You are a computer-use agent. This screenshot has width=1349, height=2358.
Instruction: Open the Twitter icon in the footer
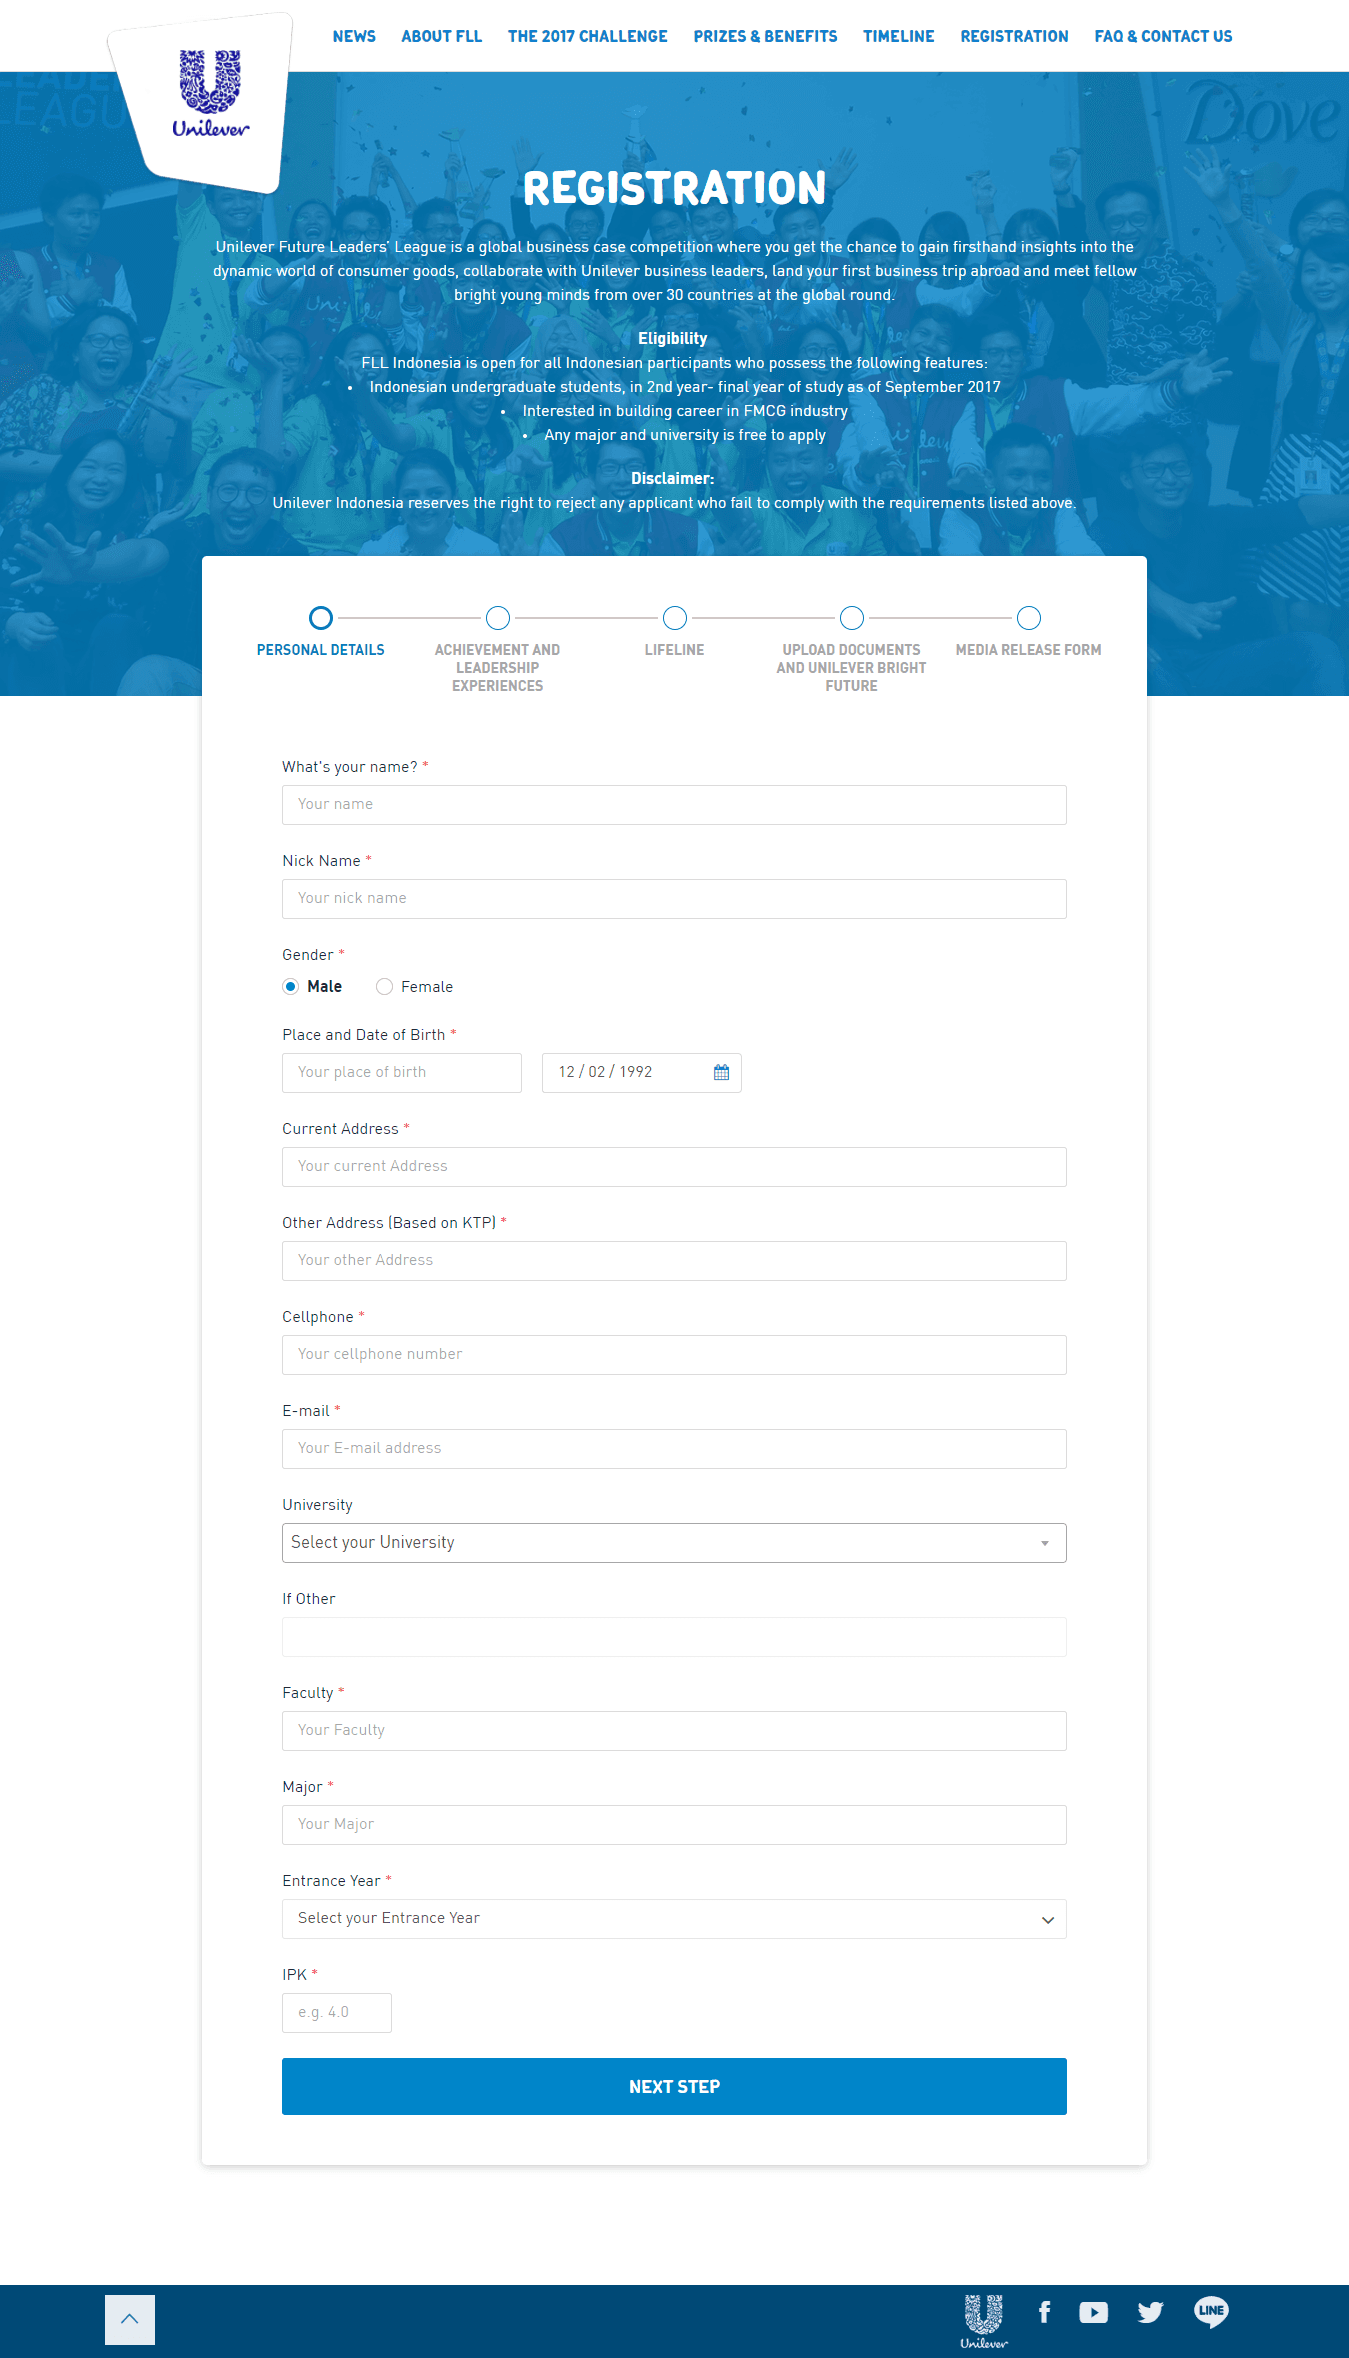[1150, 2312]
